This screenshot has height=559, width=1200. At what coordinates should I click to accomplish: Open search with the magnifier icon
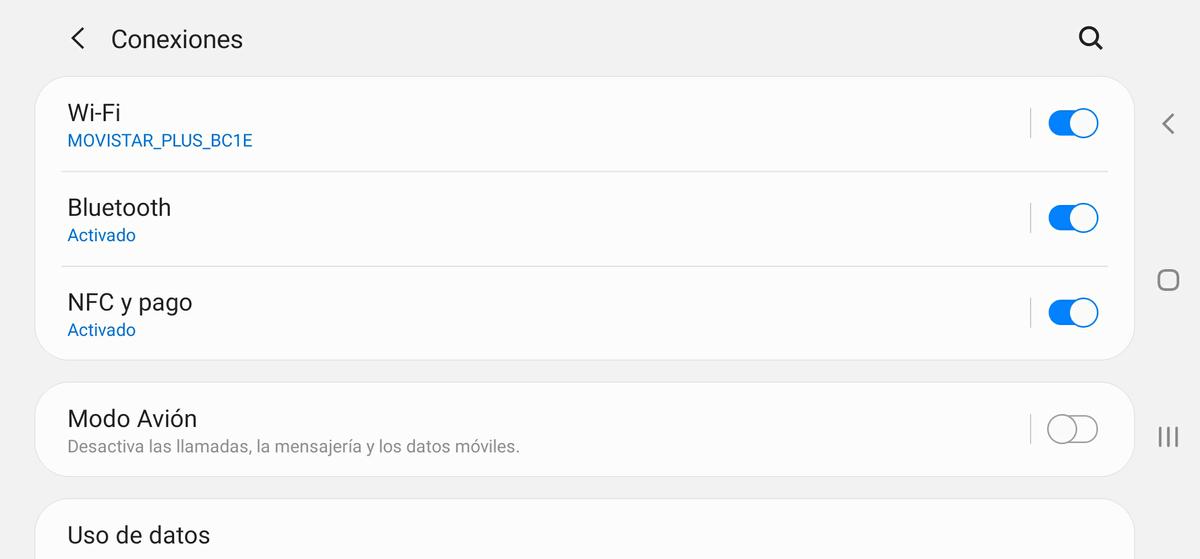point(1090,39)
